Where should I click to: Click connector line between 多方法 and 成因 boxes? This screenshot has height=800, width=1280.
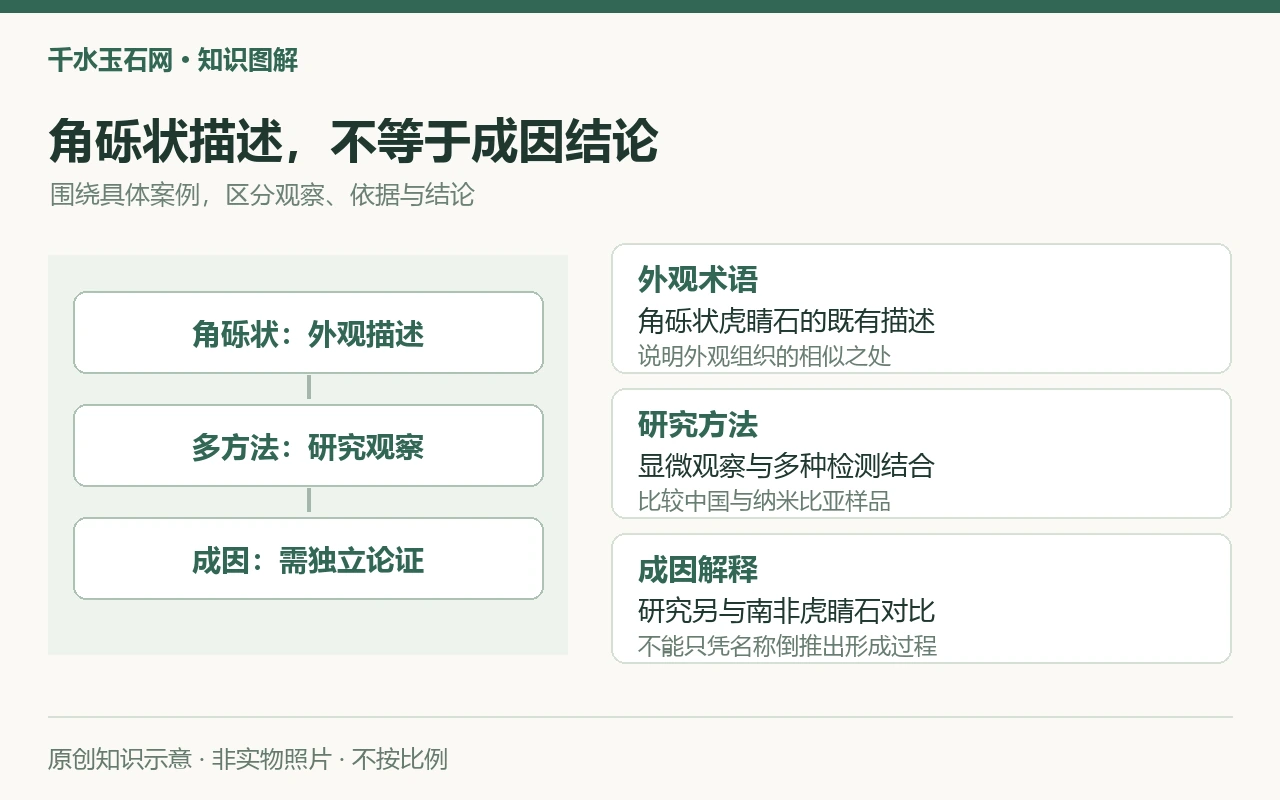coord(309,501)
